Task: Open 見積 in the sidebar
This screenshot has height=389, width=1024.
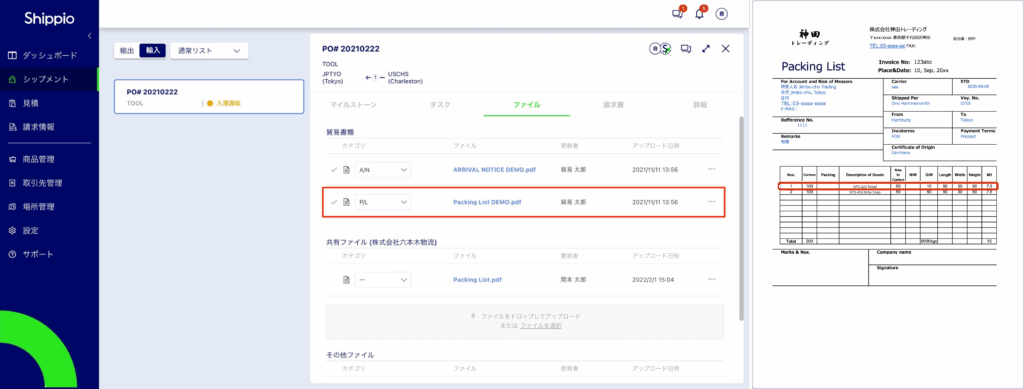Action: tap(25, 103)
